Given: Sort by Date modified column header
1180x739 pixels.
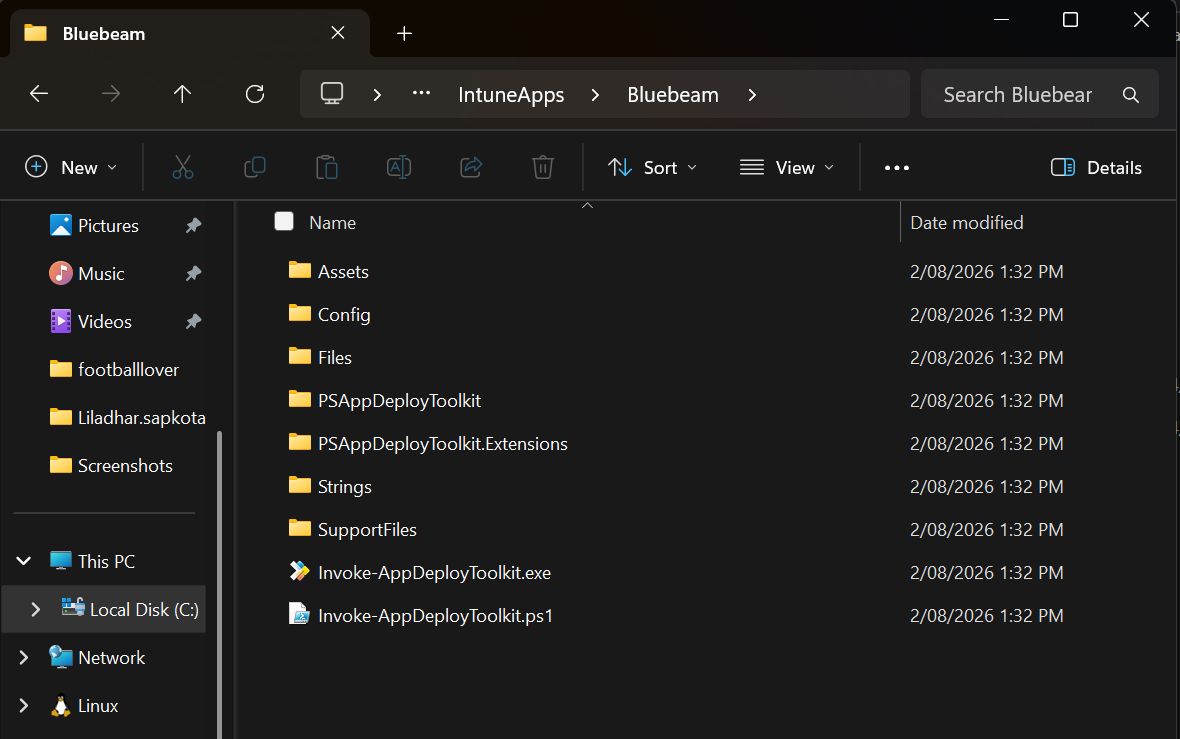Looking at the screenshot, I should pyautogui.click(x=966, y=223).
